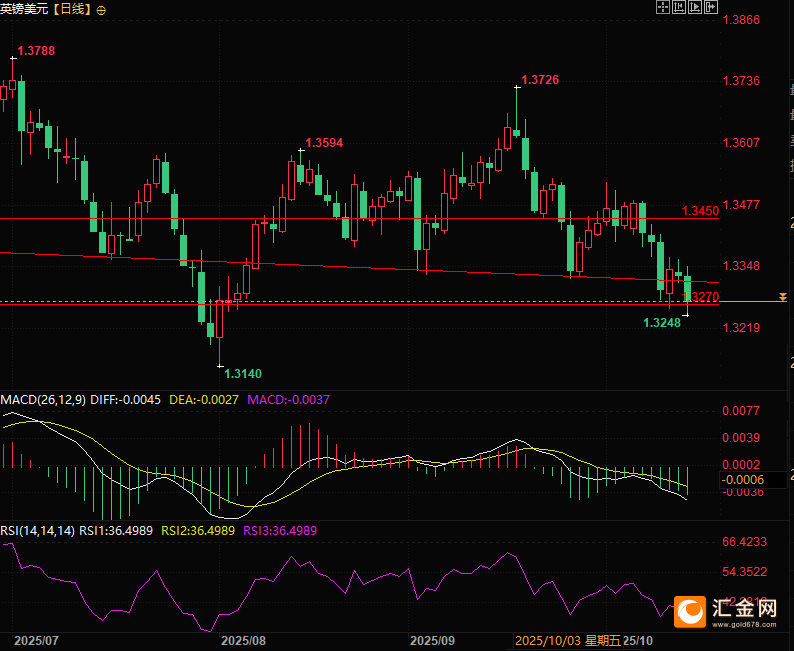
Task: Click the 1.3726 peak price label
Action: [540, 79]
